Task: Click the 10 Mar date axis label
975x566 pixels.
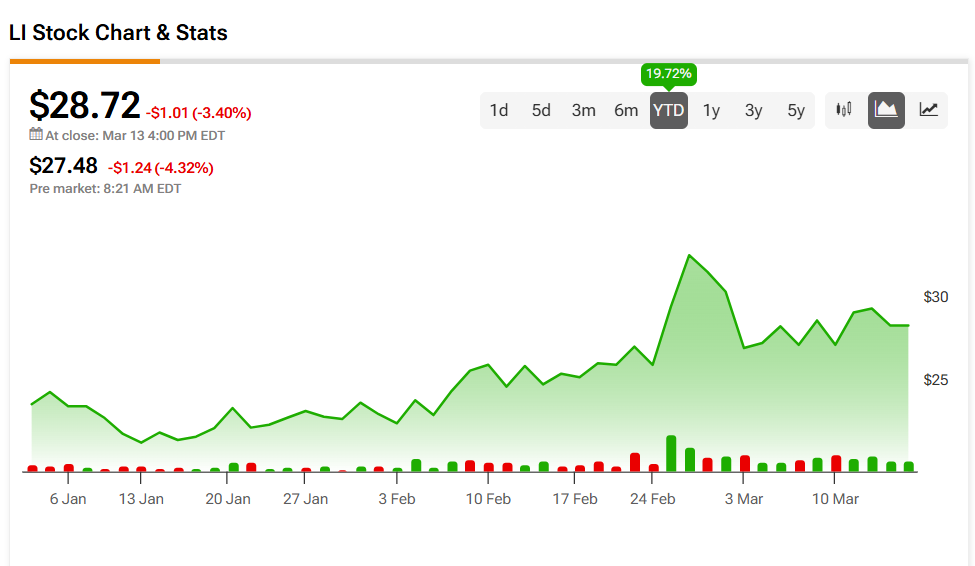Action: coord(835,499)
